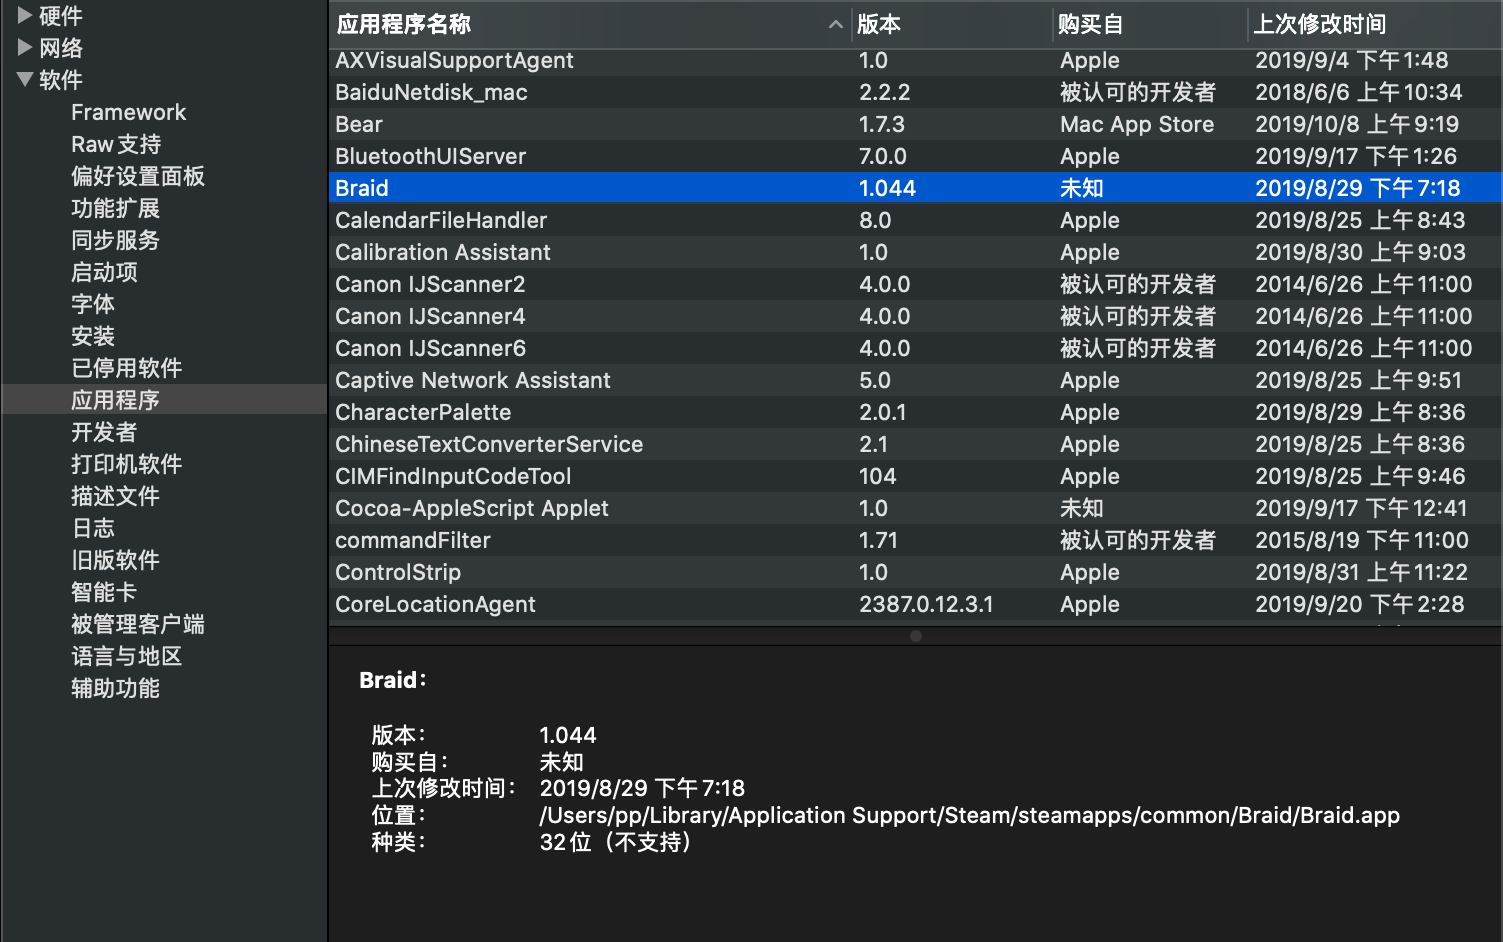Open 打印机软件 sidebar item
1503x942 pixels.
(126, 464)
